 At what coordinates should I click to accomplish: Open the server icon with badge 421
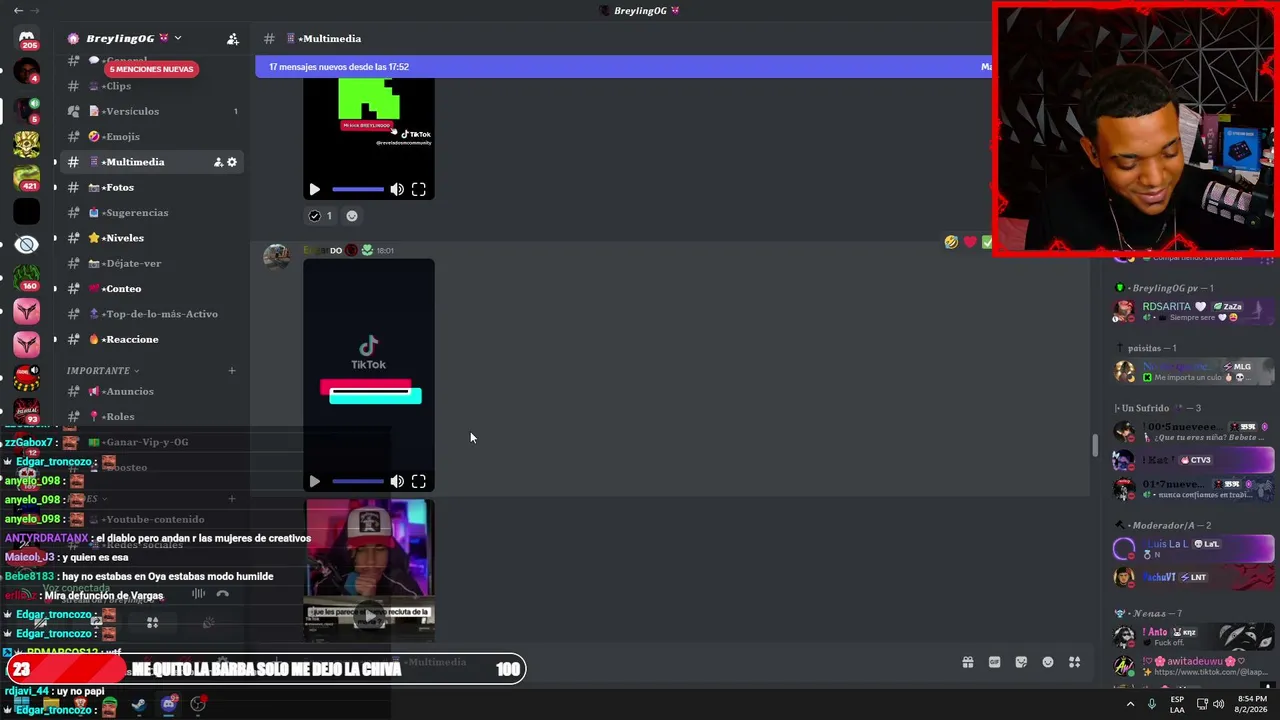click(27, 177)
